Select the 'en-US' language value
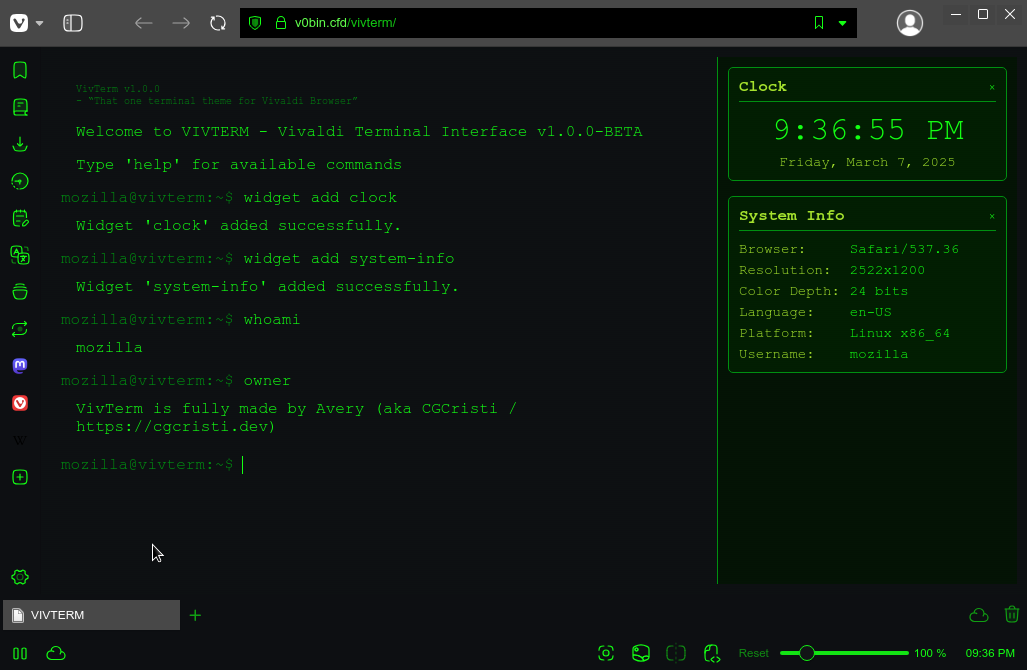The image size is (1027, 670). pos(870,312)
